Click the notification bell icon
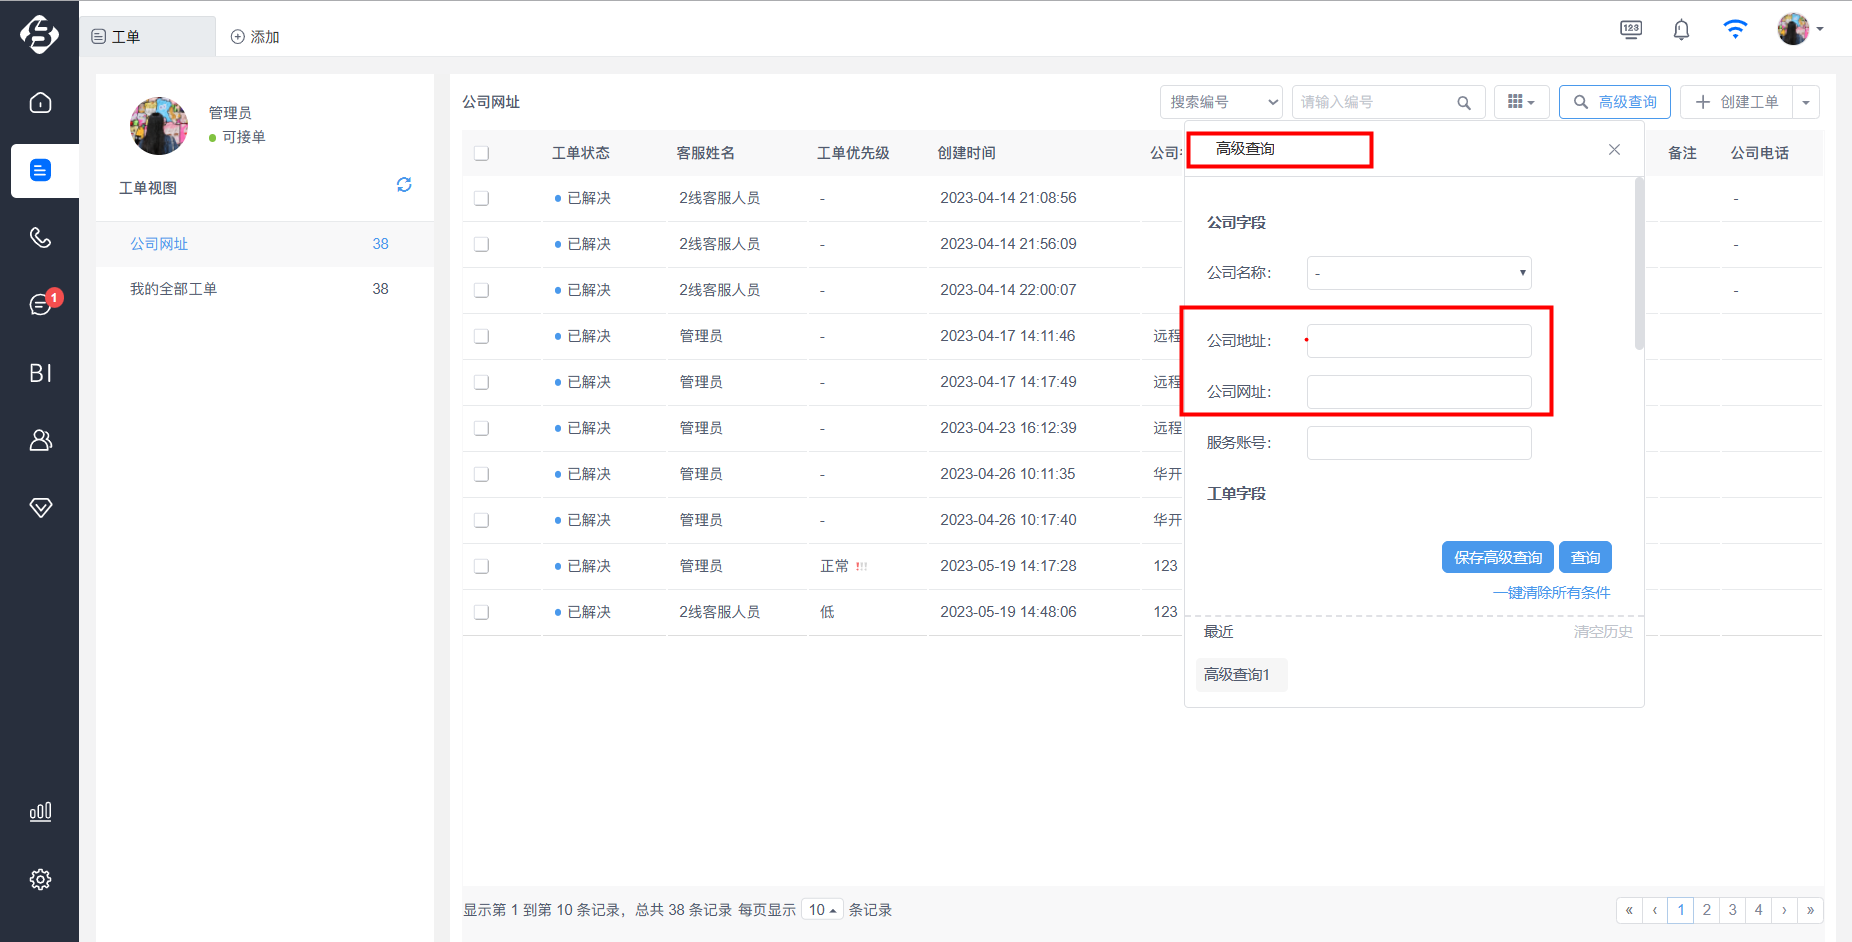 tap(1681, 30)
